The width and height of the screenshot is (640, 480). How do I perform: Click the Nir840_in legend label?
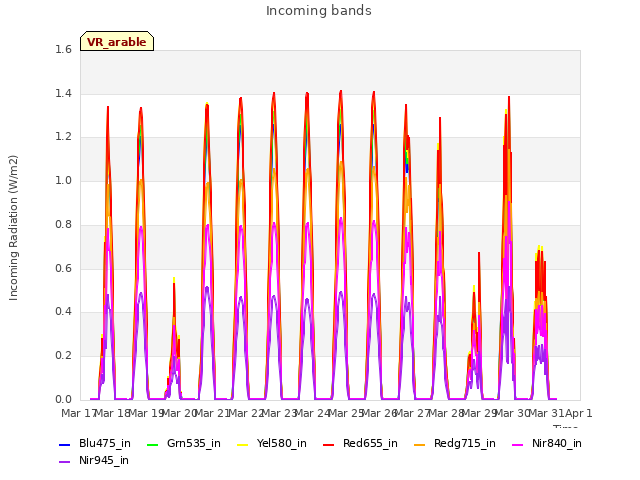click(x=557, y=443)
